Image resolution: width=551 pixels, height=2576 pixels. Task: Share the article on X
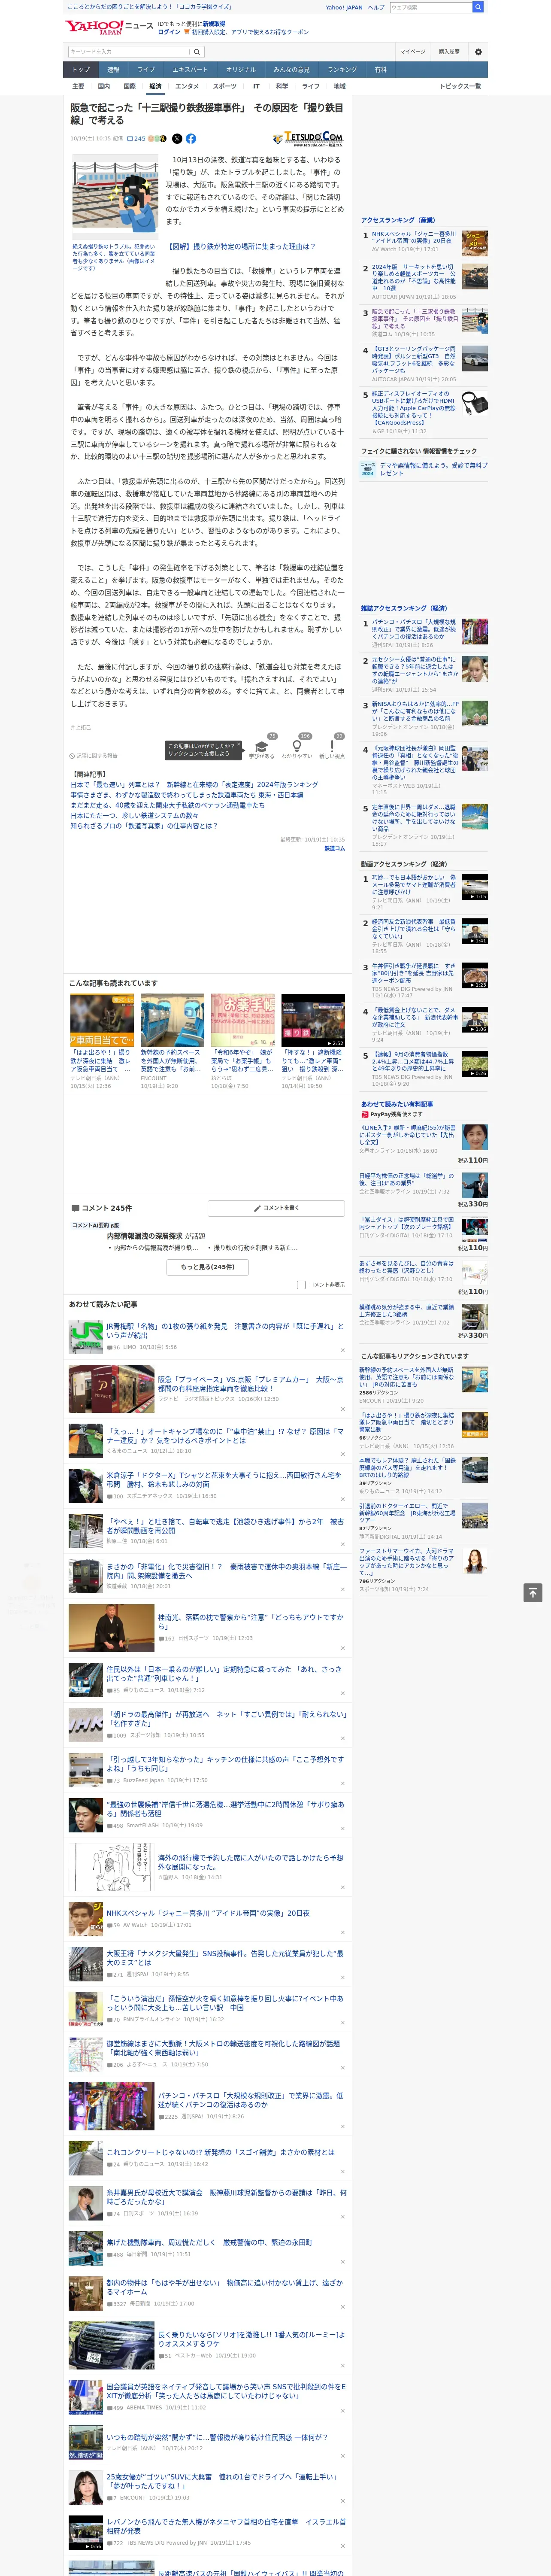click(x=177, y=139)
